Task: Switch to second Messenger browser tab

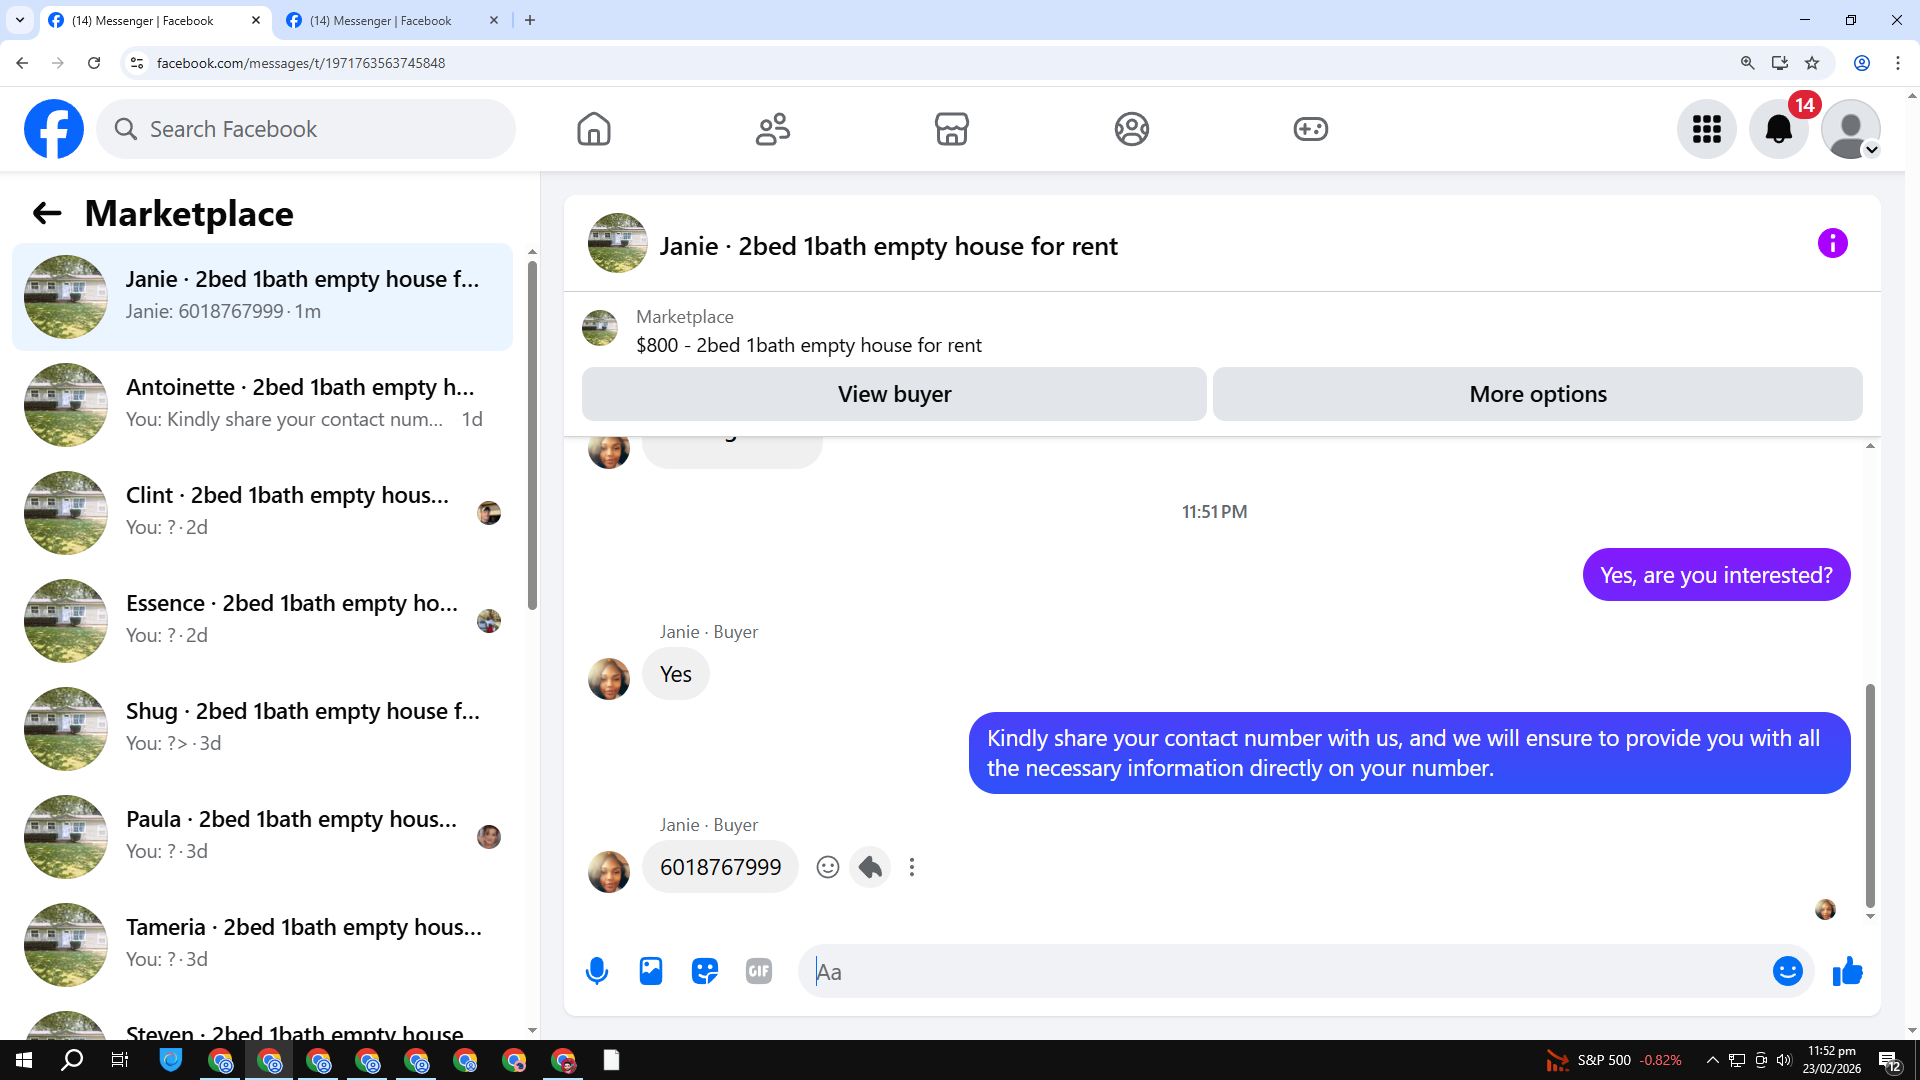Action: coord(380,20)
